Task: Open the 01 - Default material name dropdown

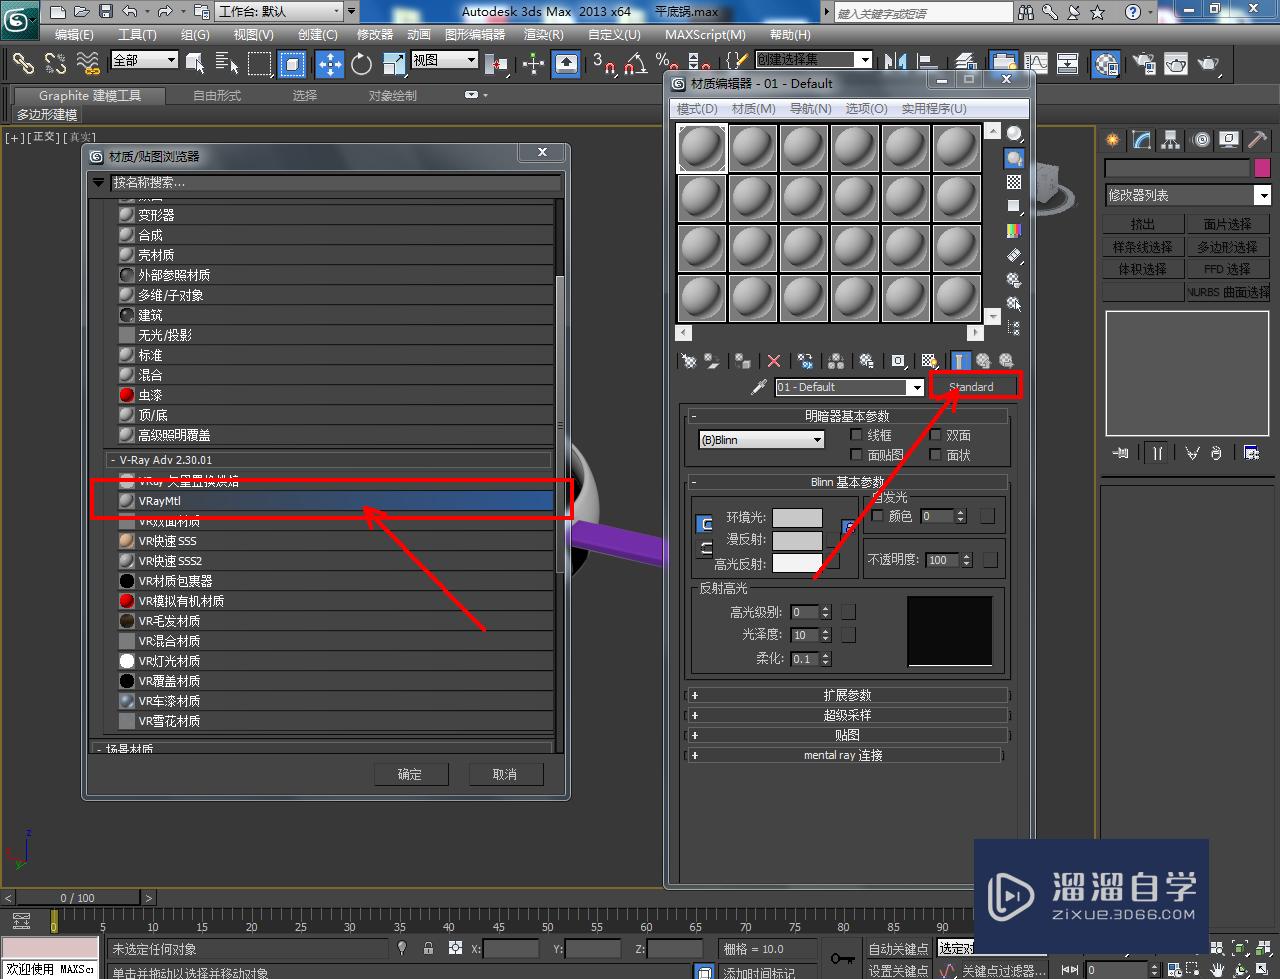Action: [x=849, y=387]
